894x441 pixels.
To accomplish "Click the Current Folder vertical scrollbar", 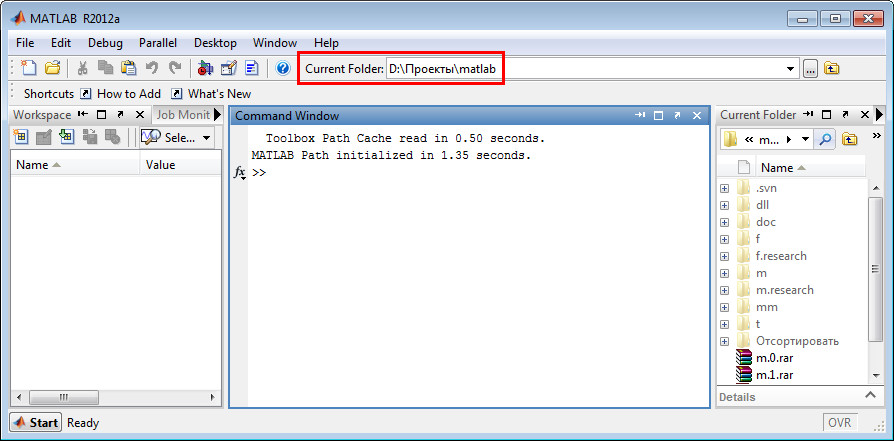I will pyautogui.click(x=875, y=269).
